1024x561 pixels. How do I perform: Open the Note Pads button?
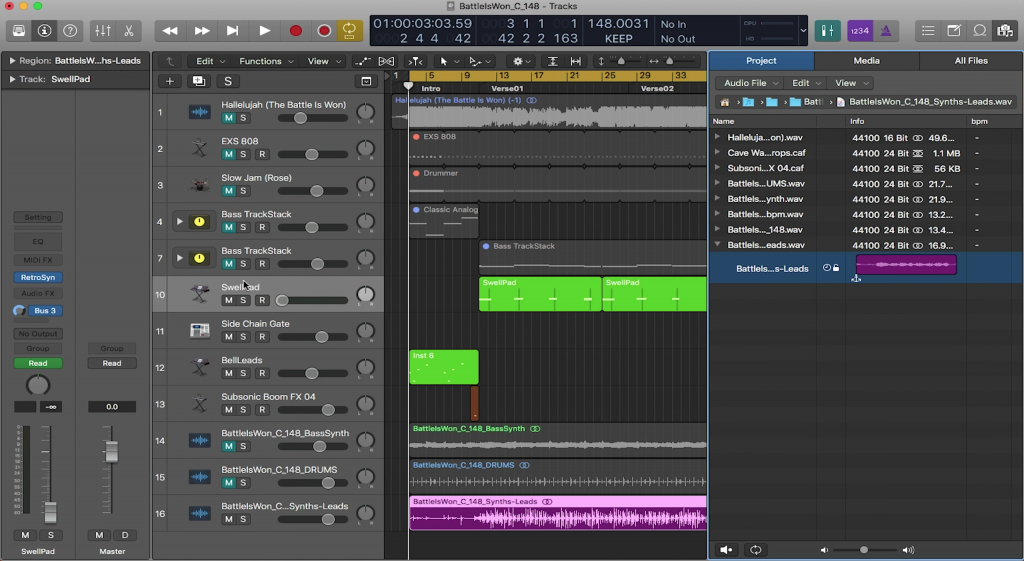point(953,31)
